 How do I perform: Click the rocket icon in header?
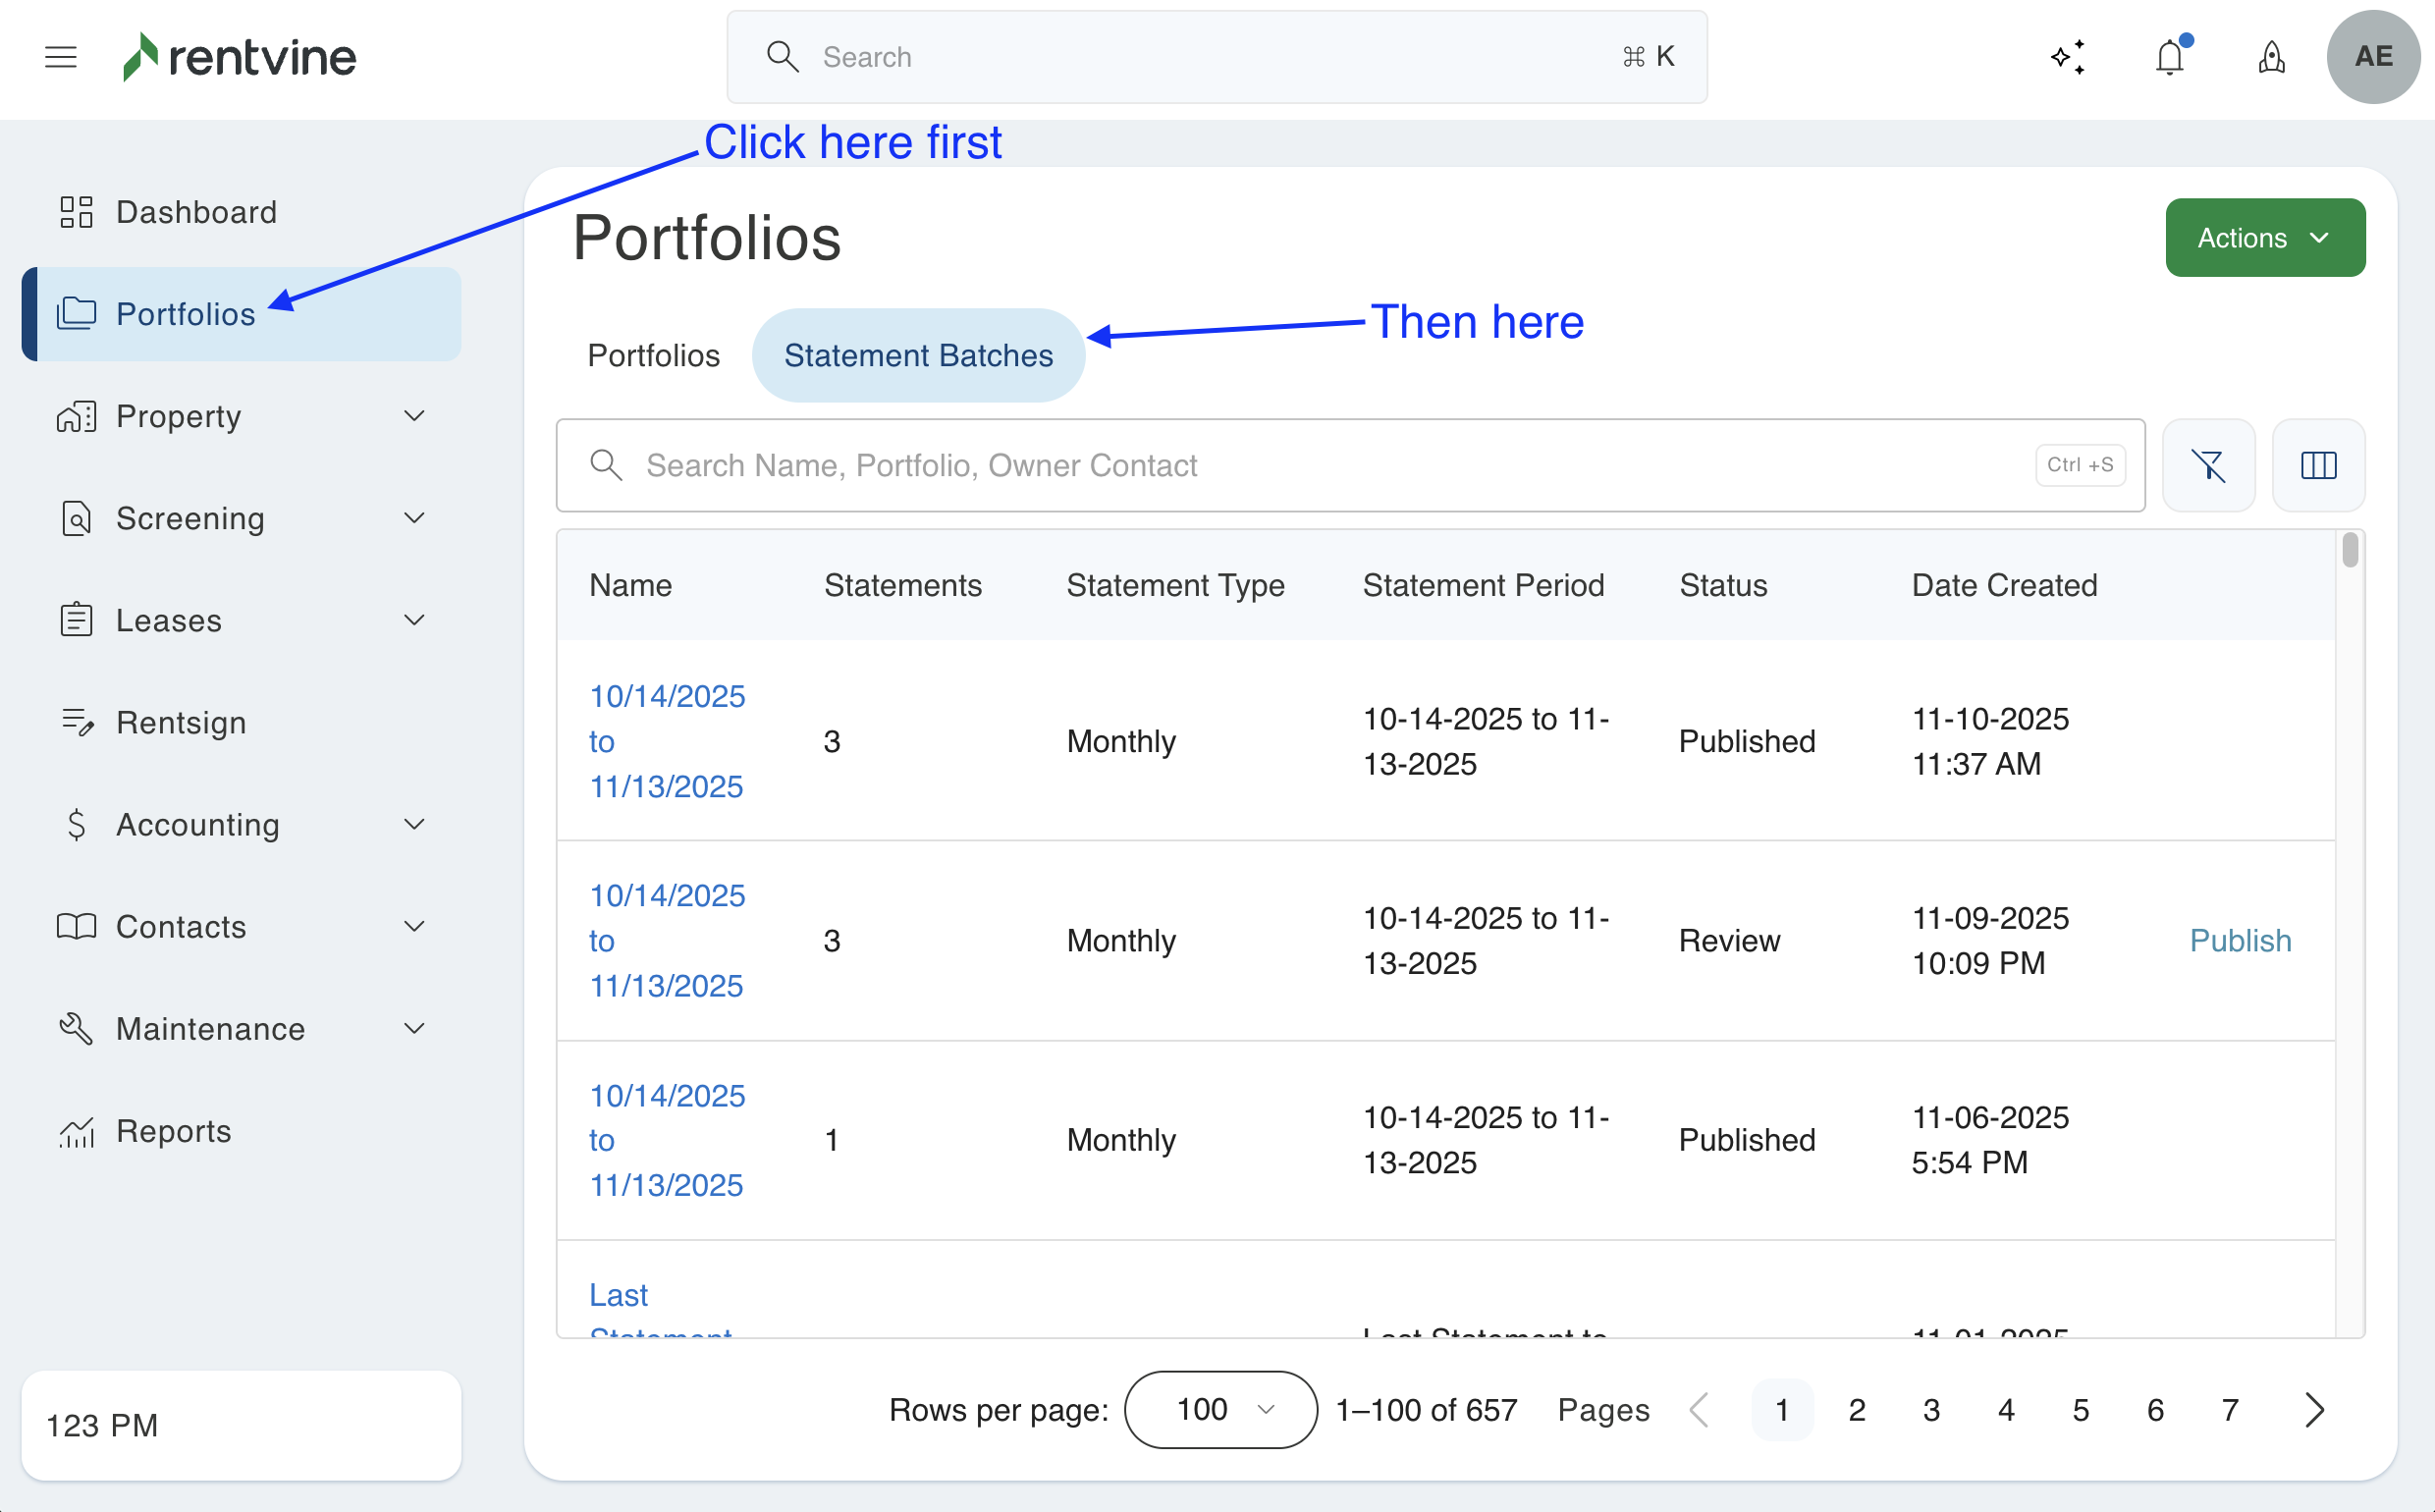pos(2271,57)
